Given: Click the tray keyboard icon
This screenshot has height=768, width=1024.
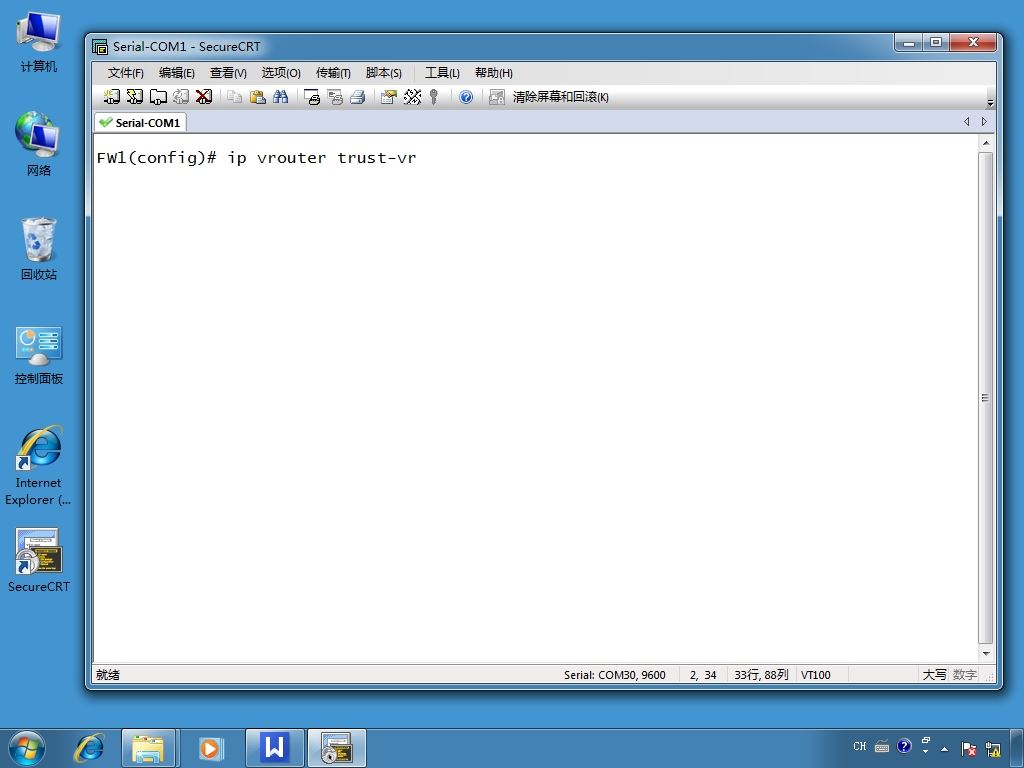Looking at the screenshot, I should coord(882,746).
